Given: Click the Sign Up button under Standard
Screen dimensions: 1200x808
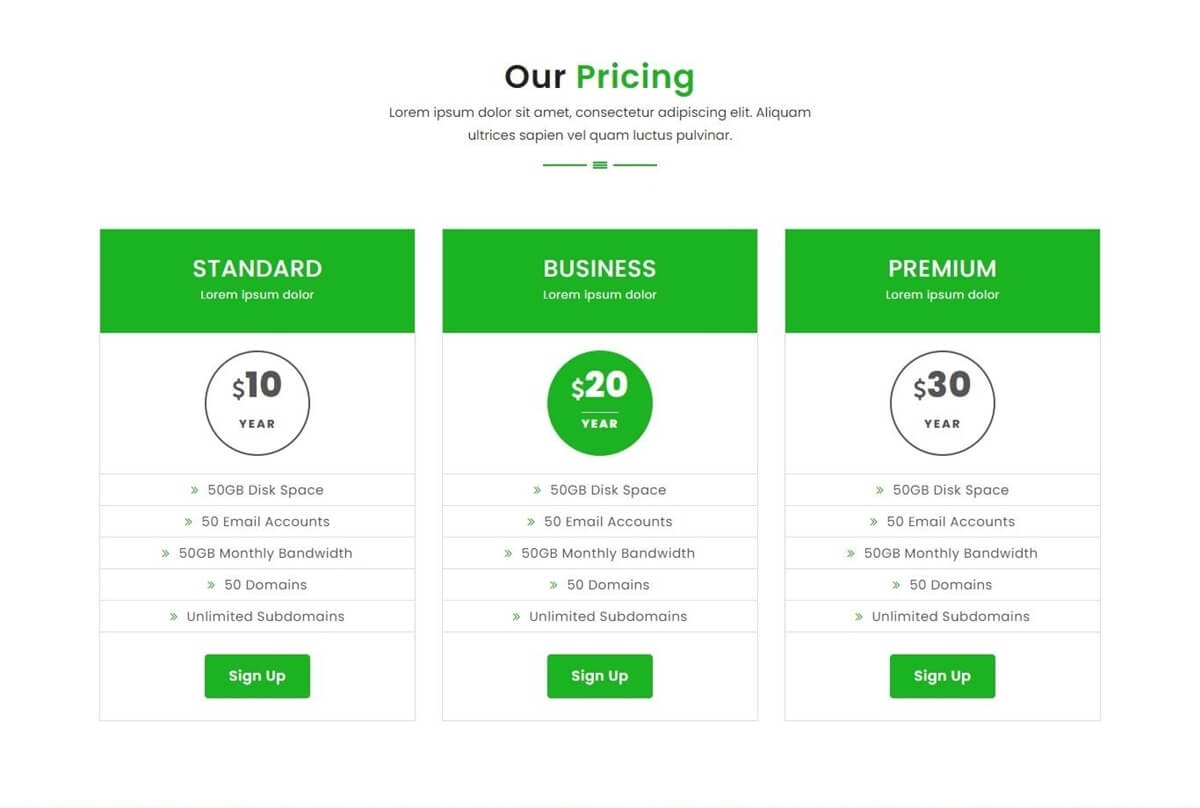Looking at the screenshot, I should [x=257, y=676].
